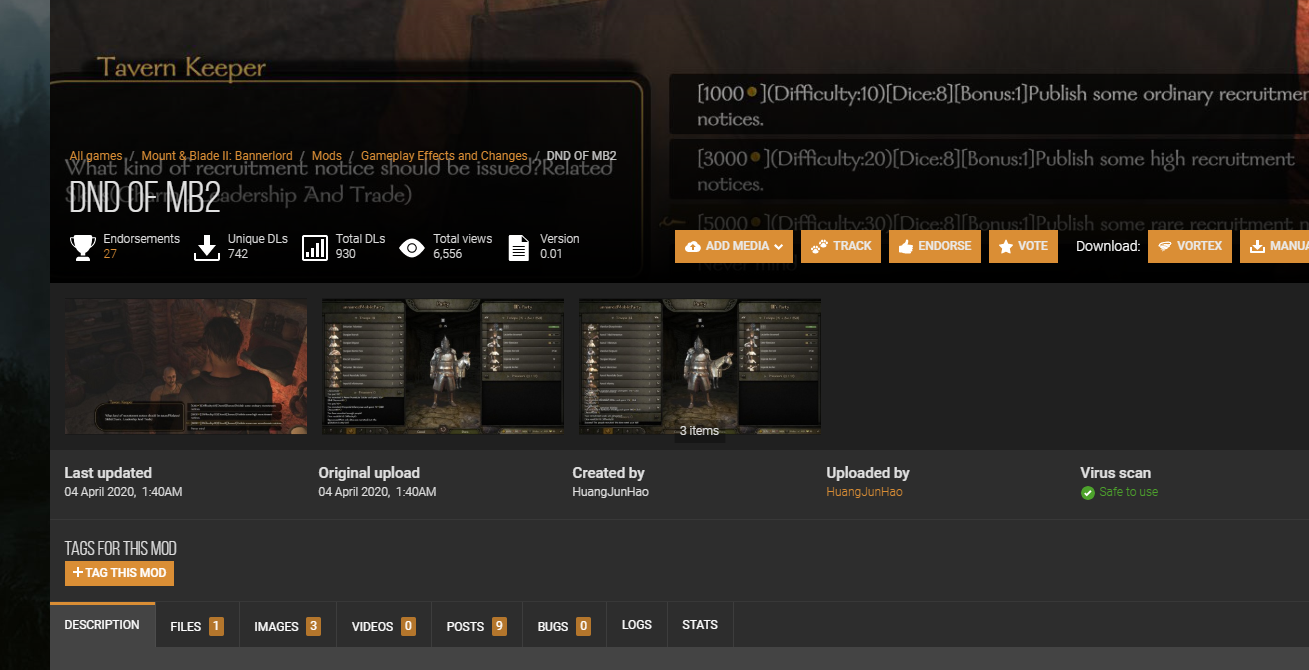
Task: Open the second party screen thumbnail
Action: click(x=443, y=366)
